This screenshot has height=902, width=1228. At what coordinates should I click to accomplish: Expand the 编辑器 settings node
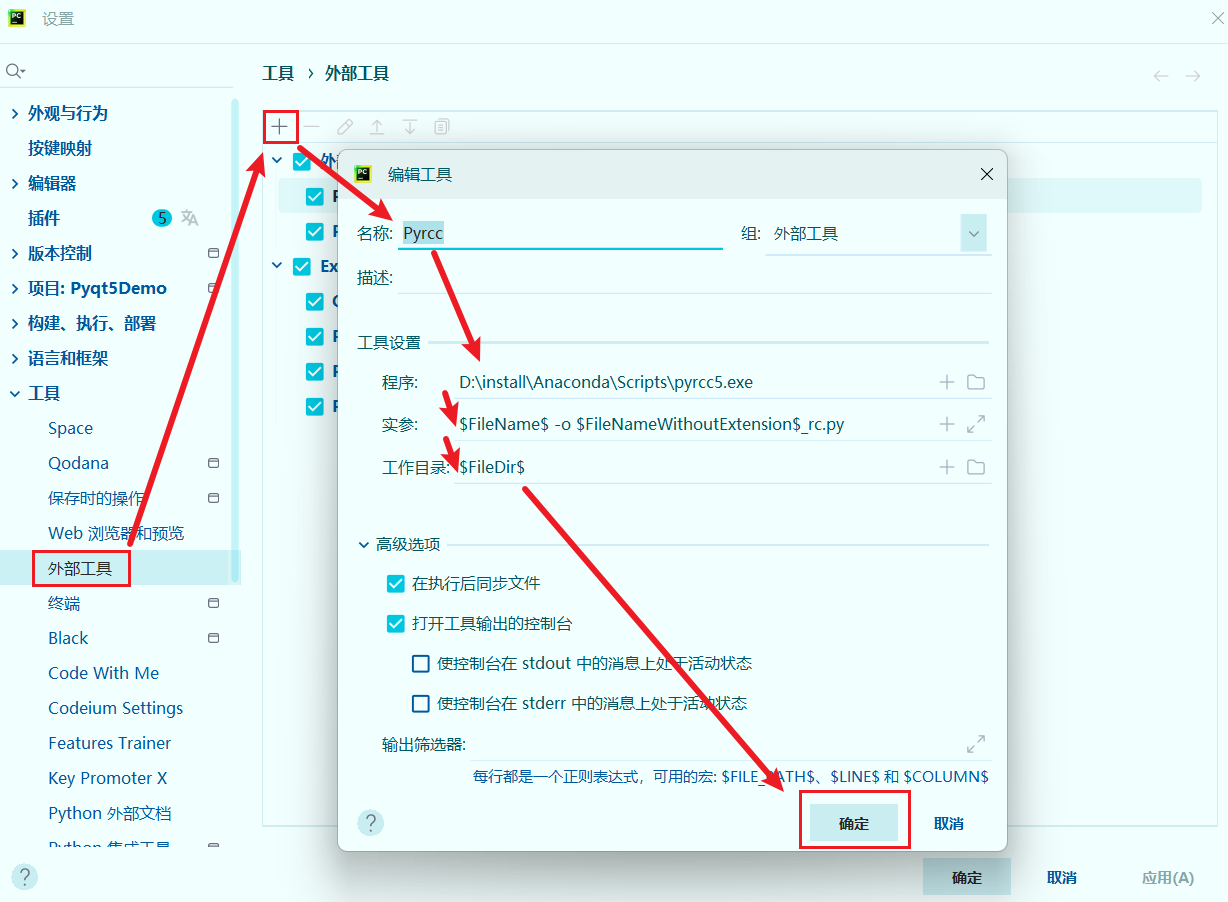coord(14,183)
